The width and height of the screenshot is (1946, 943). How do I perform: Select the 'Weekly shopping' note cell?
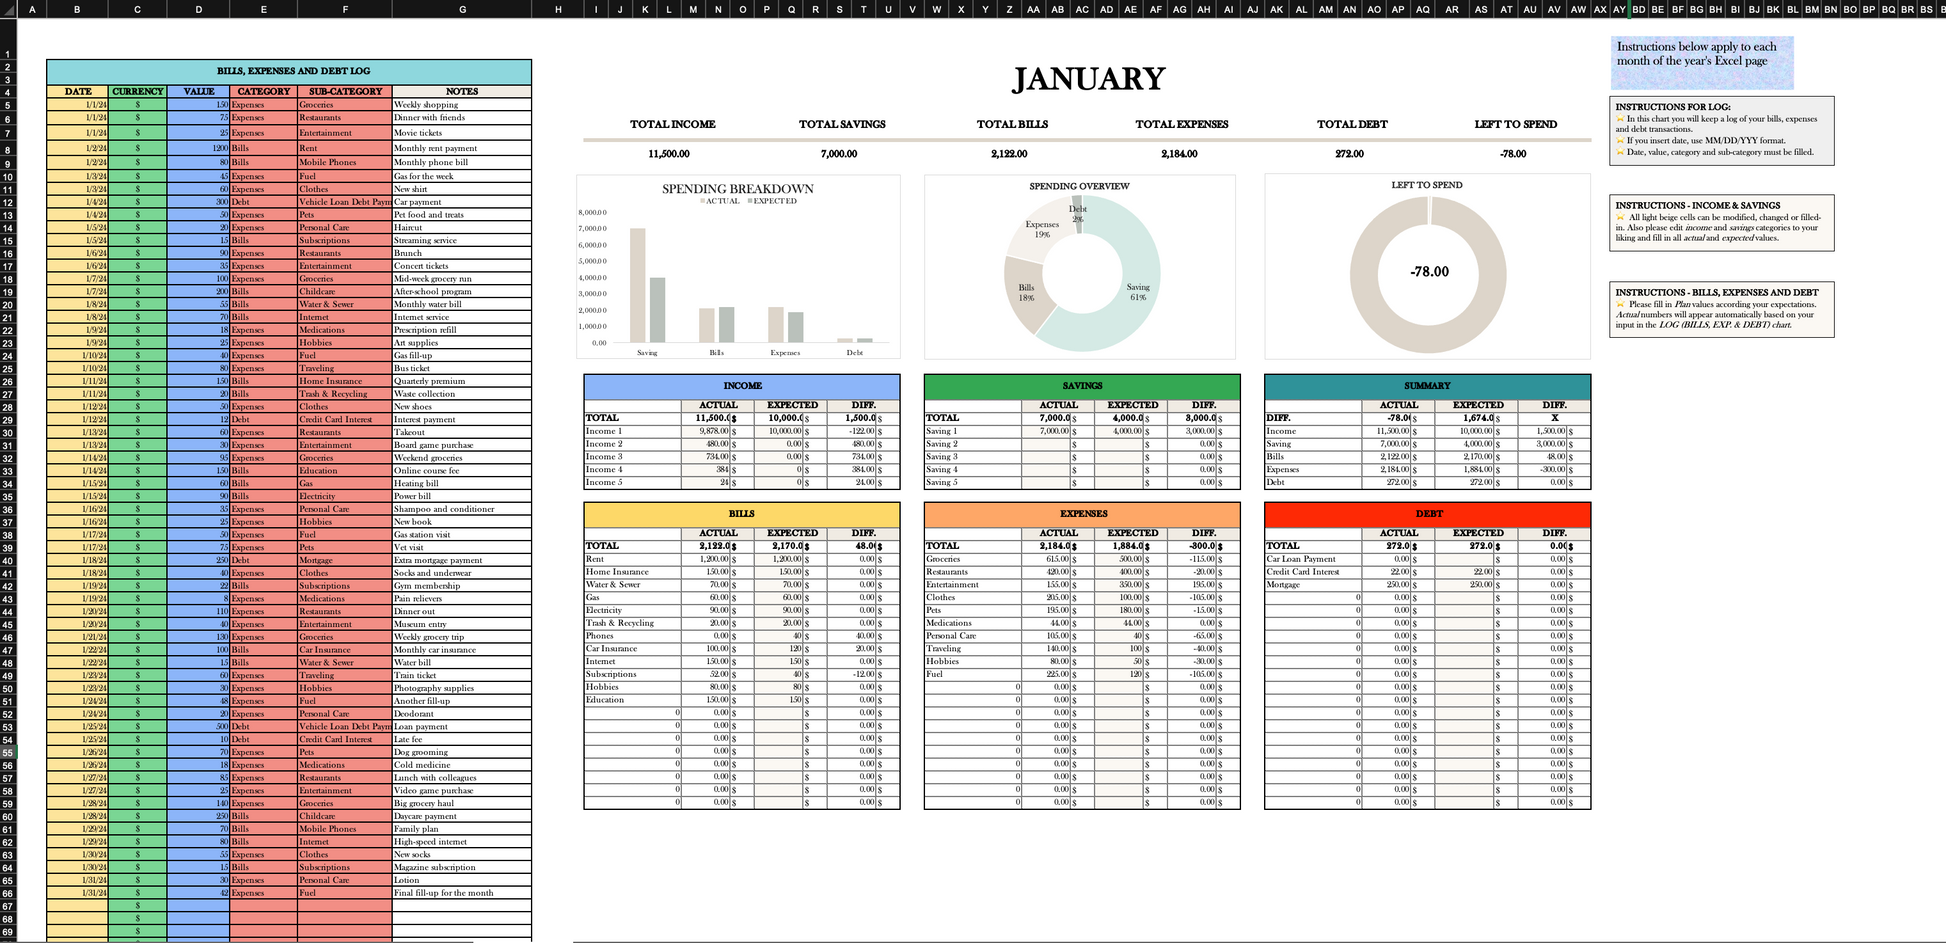462,104
